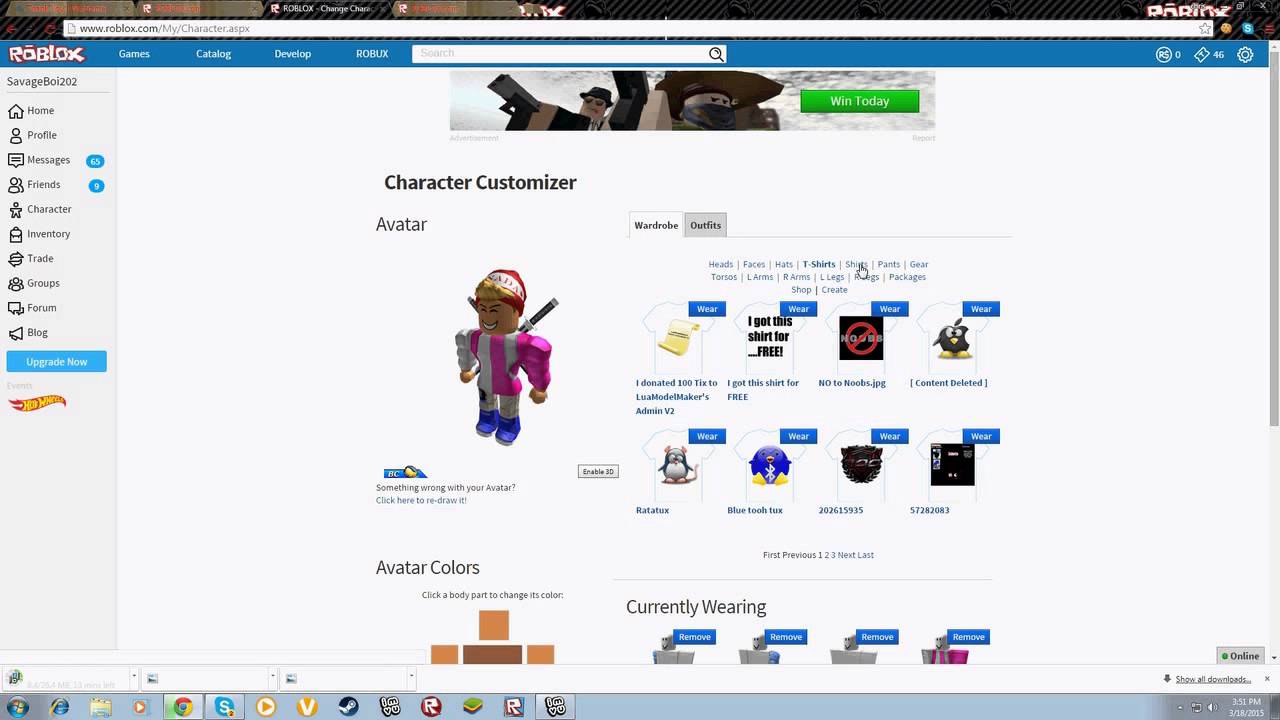
Task: Open the ROBUX menu
Action: coord(372,54)
